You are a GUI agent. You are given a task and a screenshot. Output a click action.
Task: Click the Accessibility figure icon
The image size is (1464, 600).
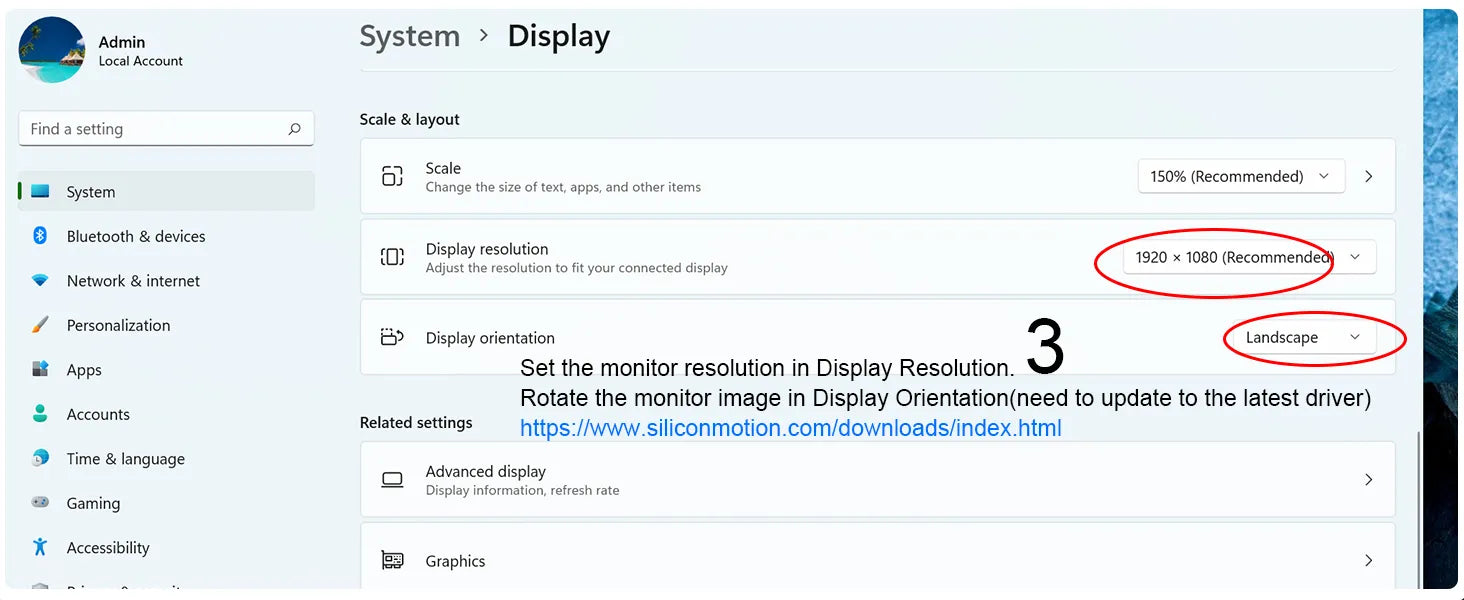tap(40, 547)
